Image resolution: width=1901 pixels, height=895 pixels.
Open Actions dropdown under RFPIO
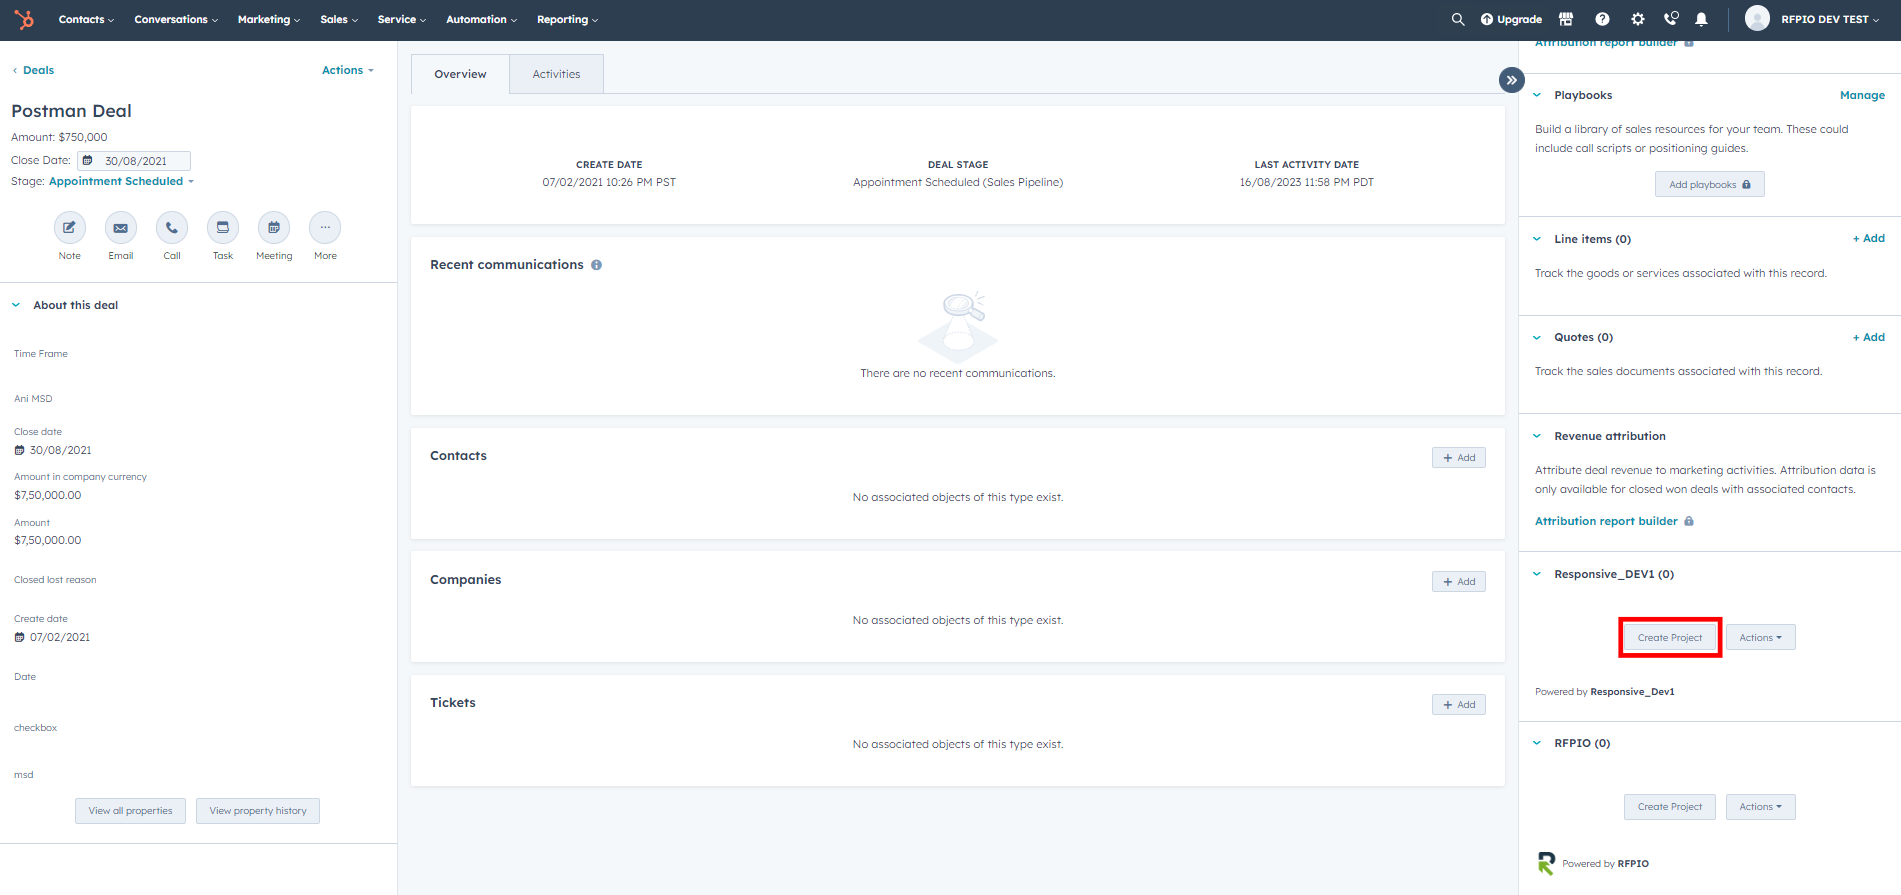[1760, 807]
